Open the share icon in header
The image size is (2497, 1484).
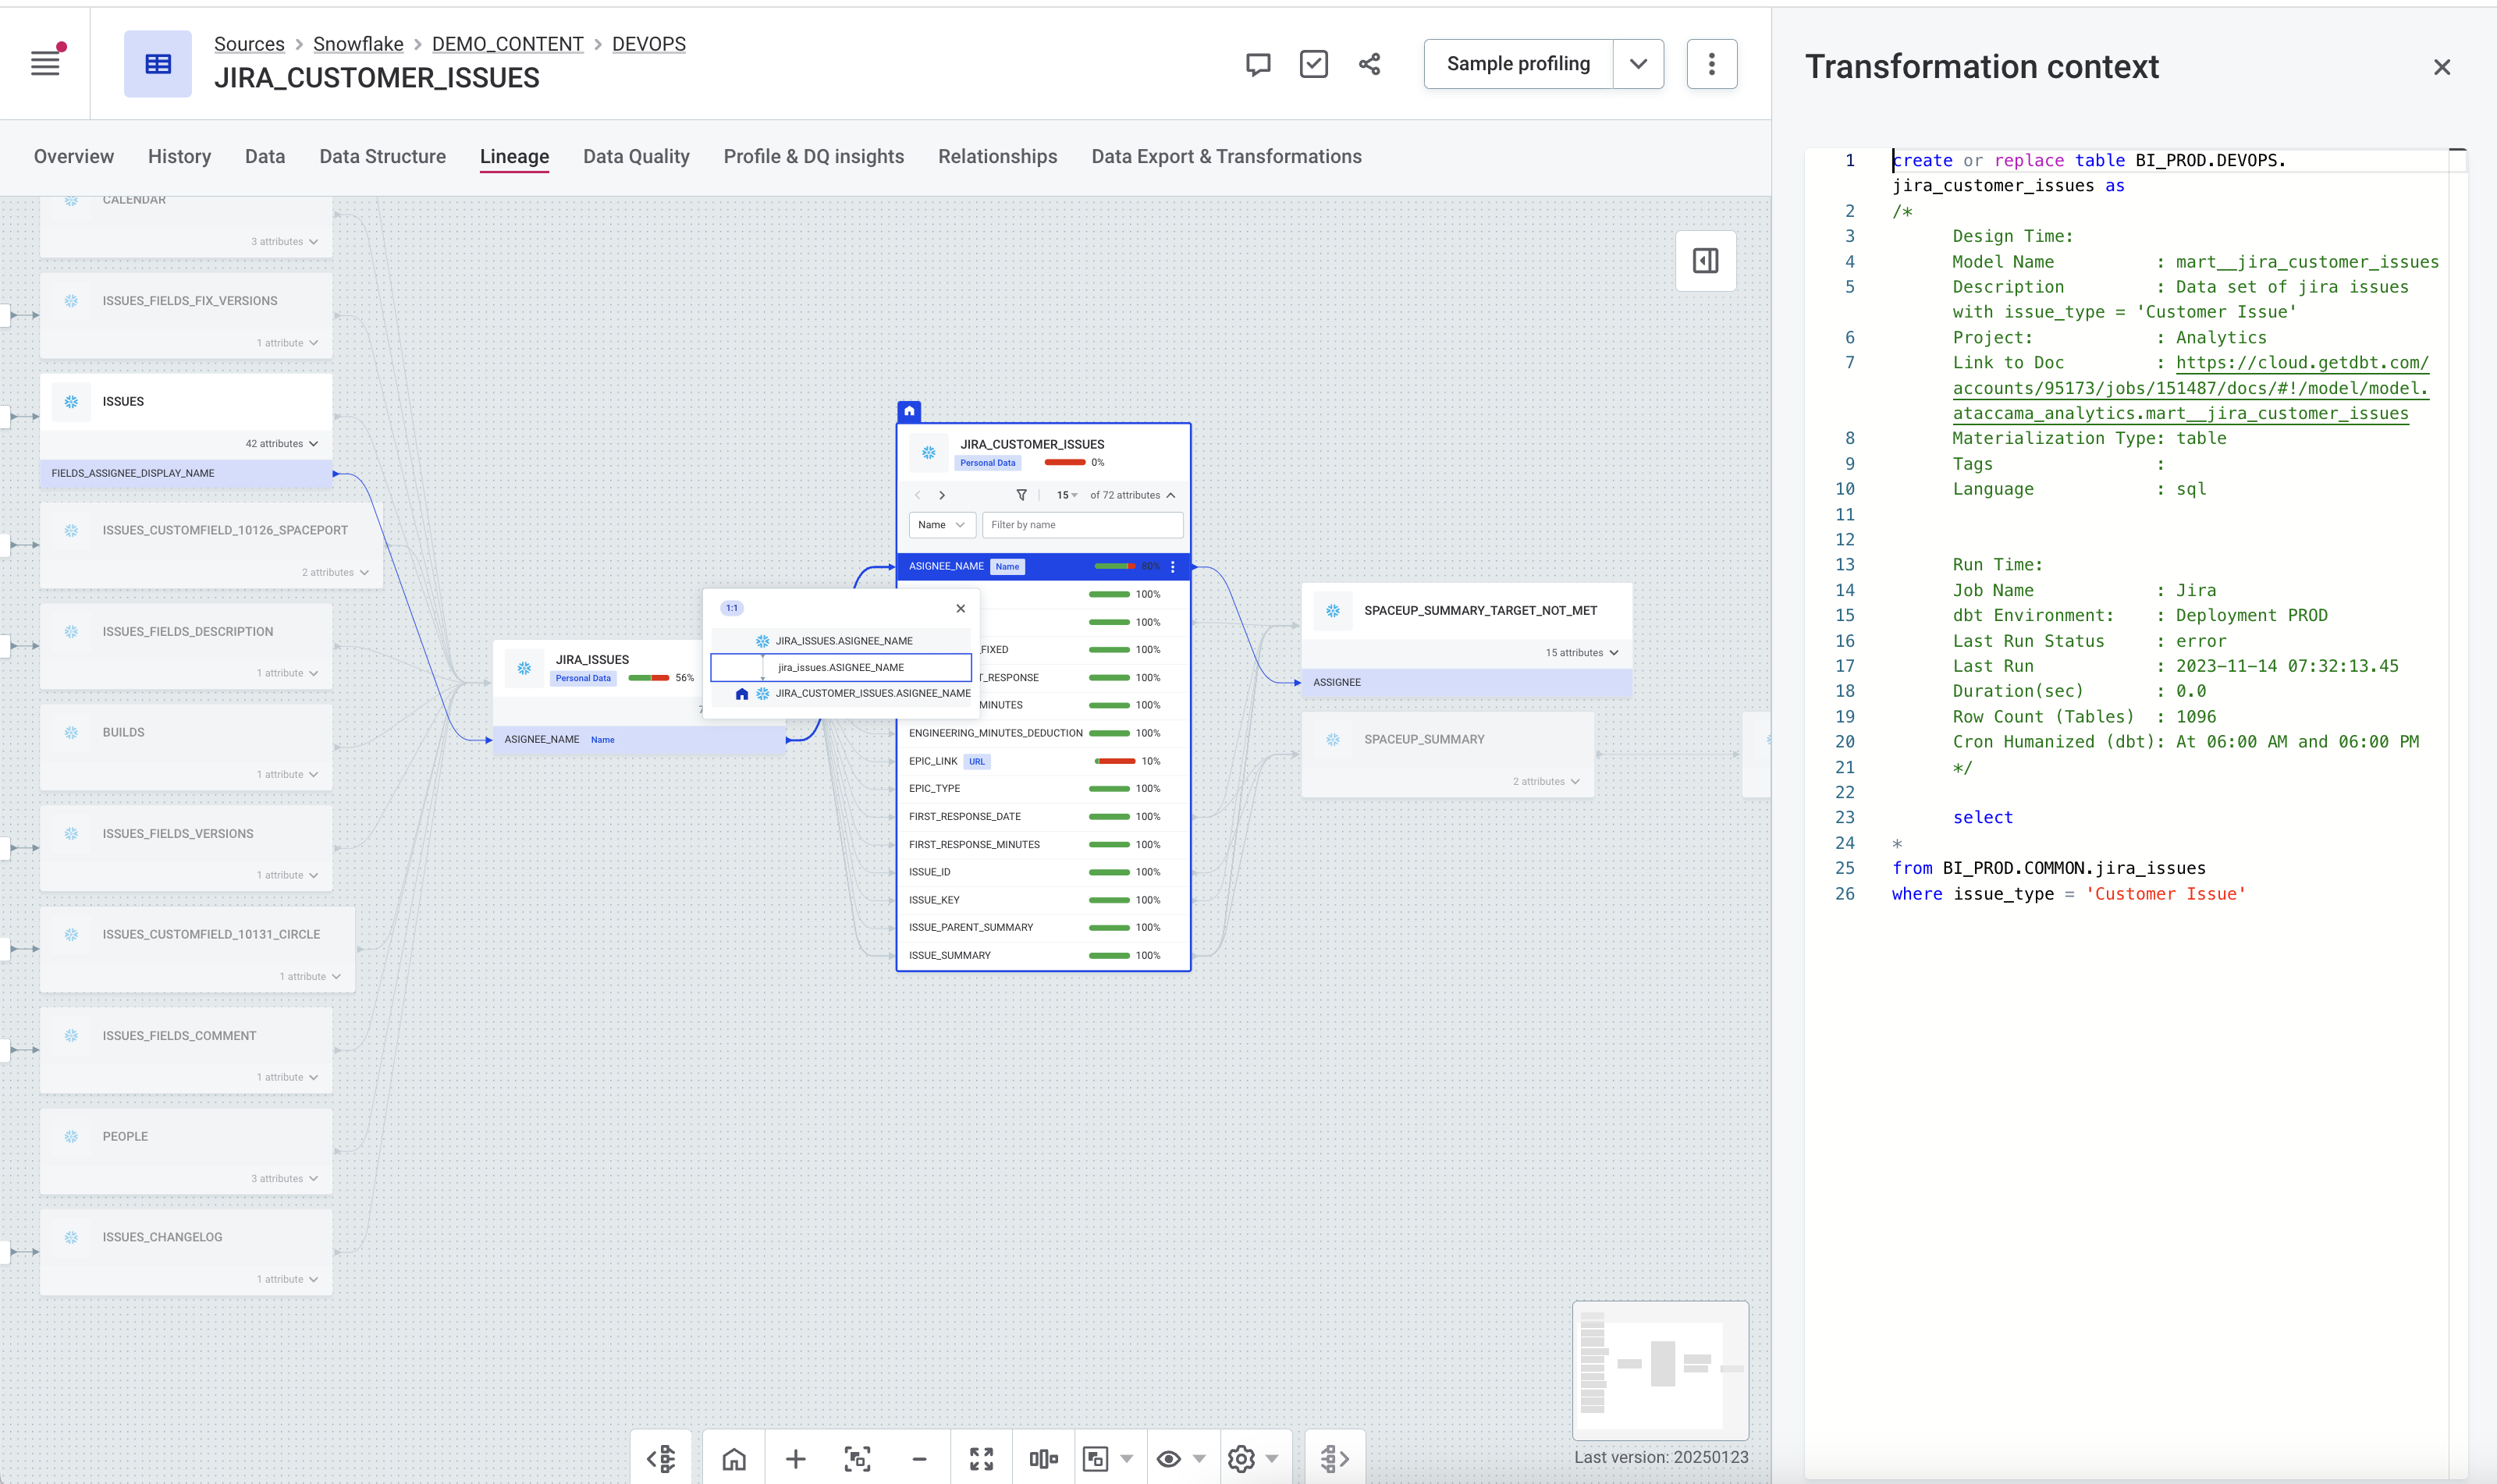pyautogui.click(x=1369, y=64)
